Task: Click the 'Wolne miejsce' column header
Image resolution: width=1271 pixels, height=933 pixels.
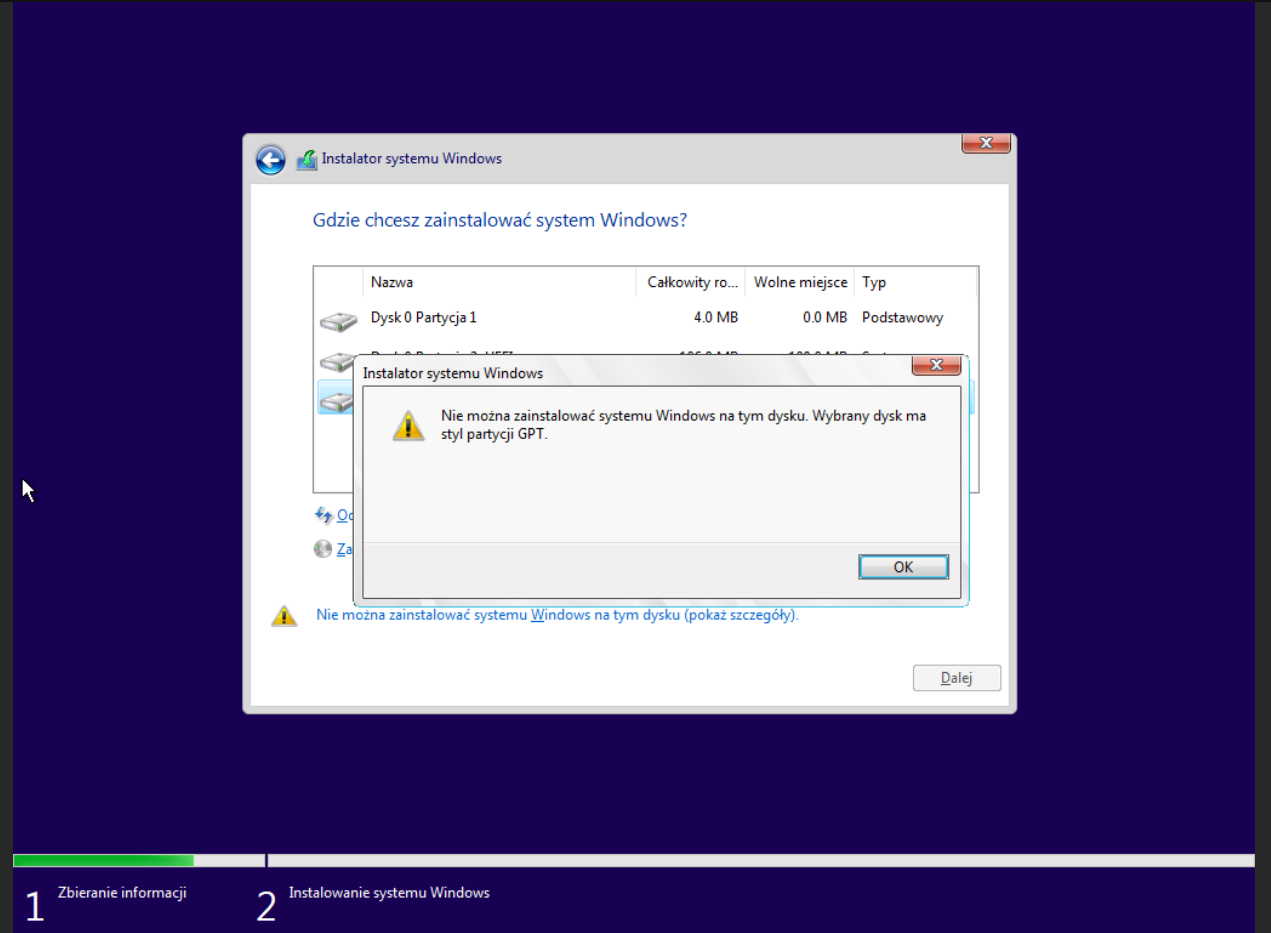Action: (x=800, y=282)
